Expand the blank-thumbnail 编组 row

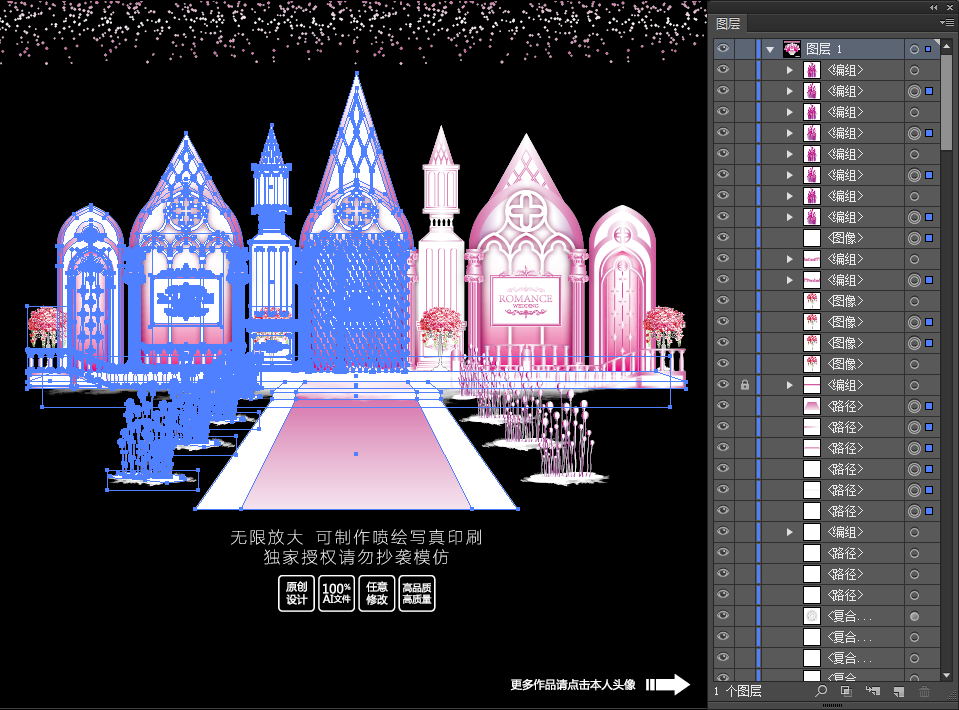790,532
